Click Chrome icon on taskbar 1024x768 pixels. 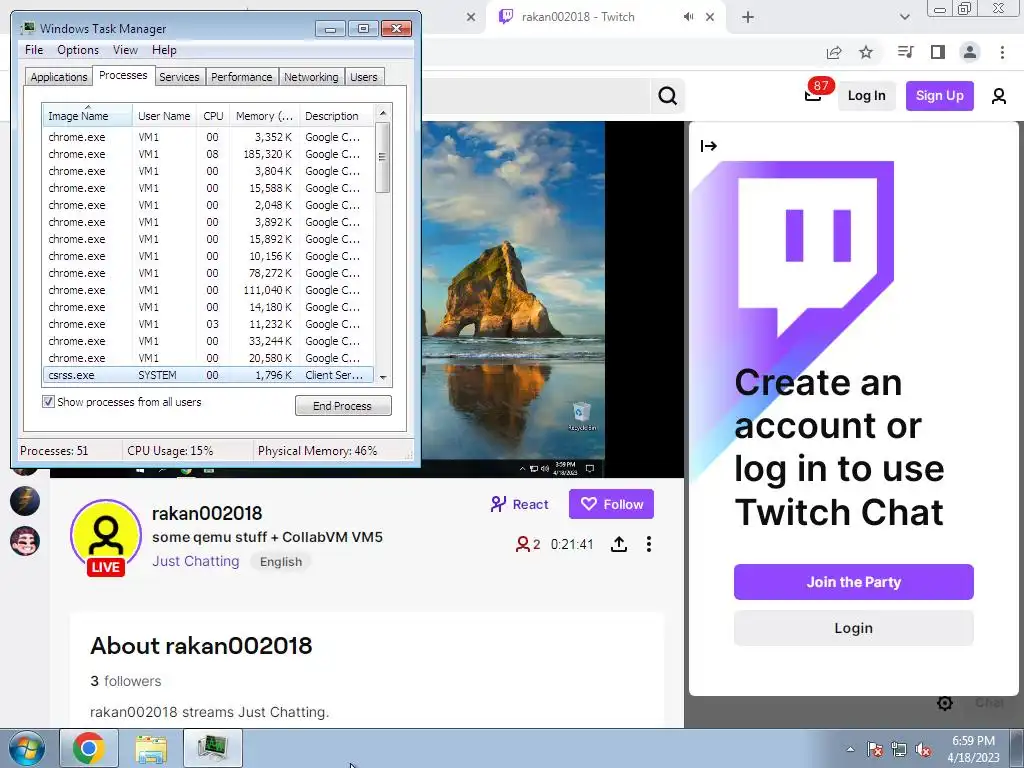[x=89, y=748]
